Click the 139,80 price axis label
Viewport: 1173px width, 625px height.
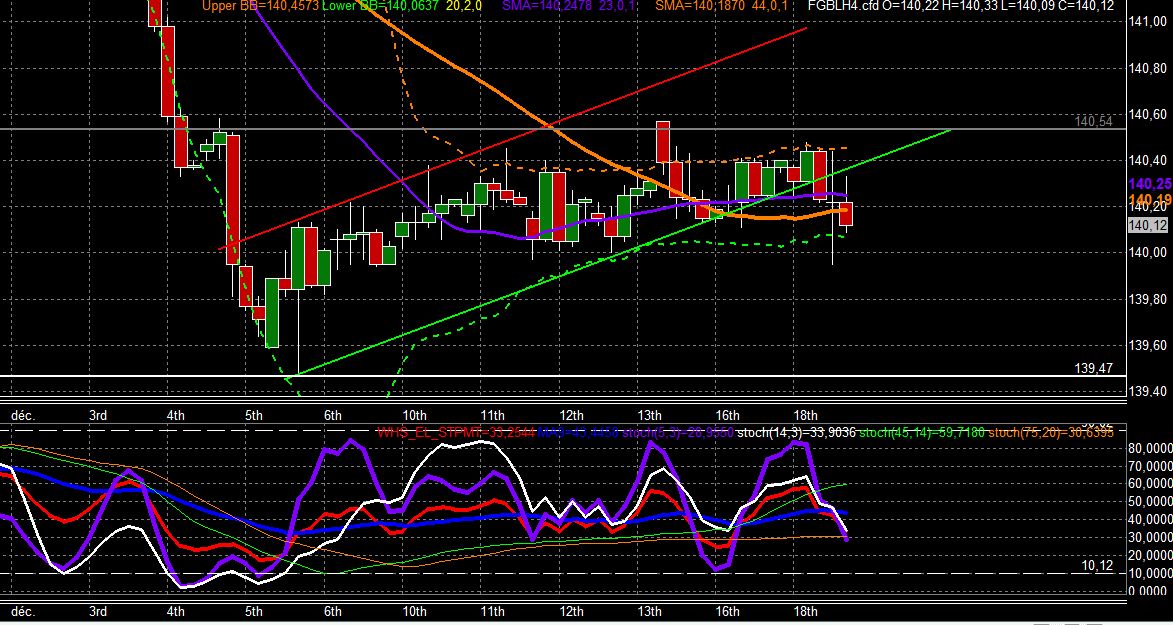(1148, 299)
